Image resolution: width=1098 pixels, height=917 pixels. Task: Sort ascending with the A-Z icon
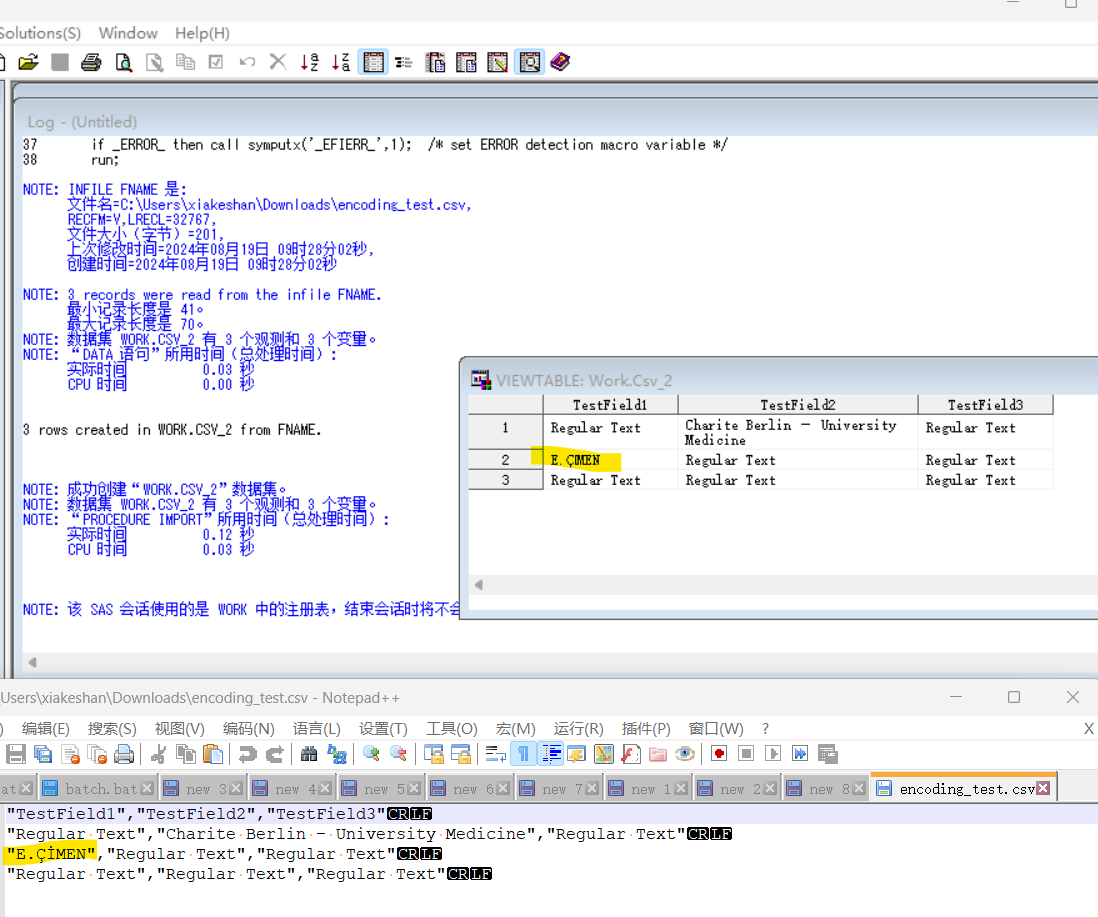[x=310, y=62]
